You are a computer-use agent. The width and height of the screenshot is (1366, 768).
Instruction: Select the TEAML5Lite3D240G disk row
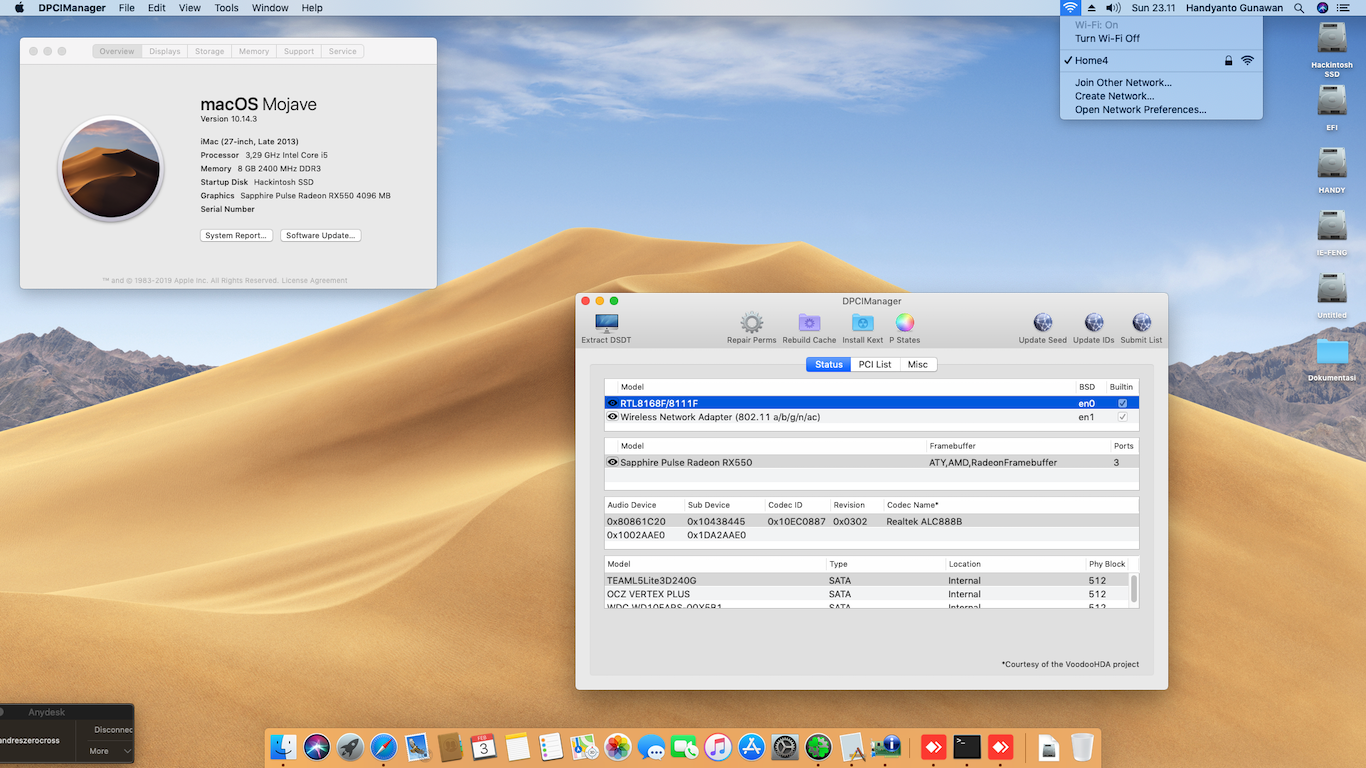pyautogui.click(x=867, y=580)
